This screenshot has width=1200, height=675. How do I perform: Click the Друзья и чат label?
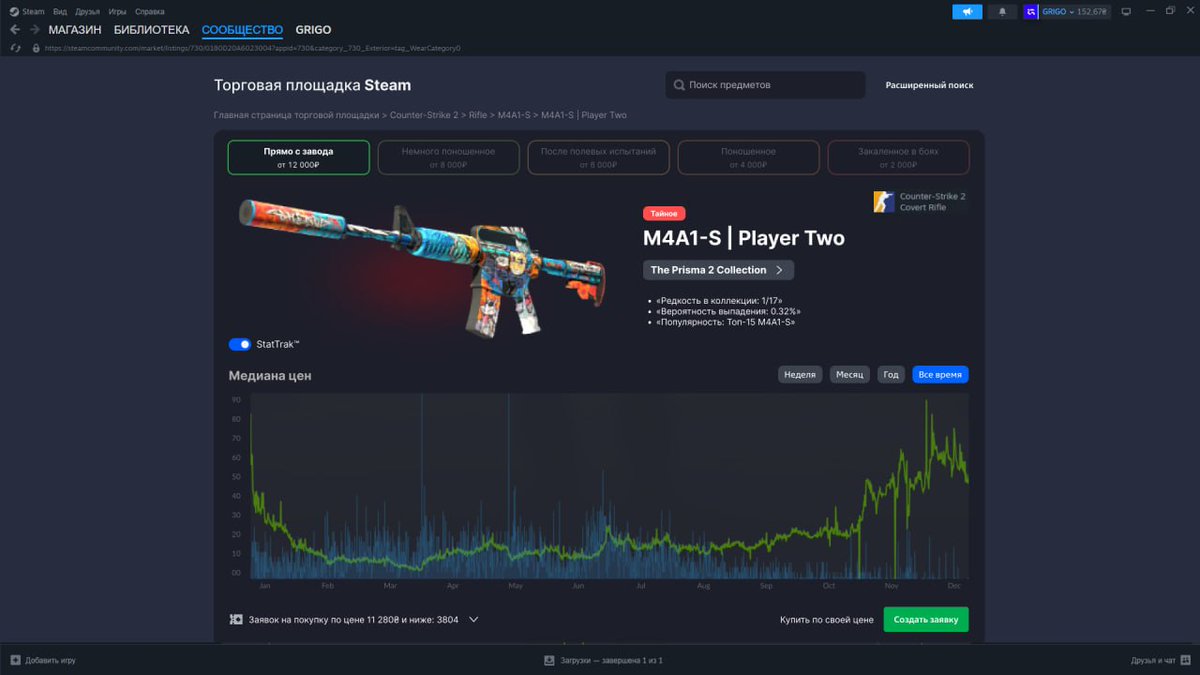coord(1153,660)
